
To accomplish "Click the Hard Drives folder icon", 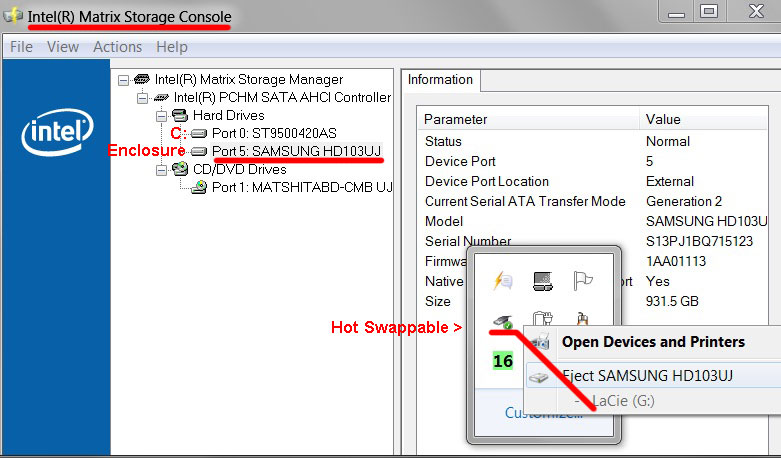I will [179, 115].
